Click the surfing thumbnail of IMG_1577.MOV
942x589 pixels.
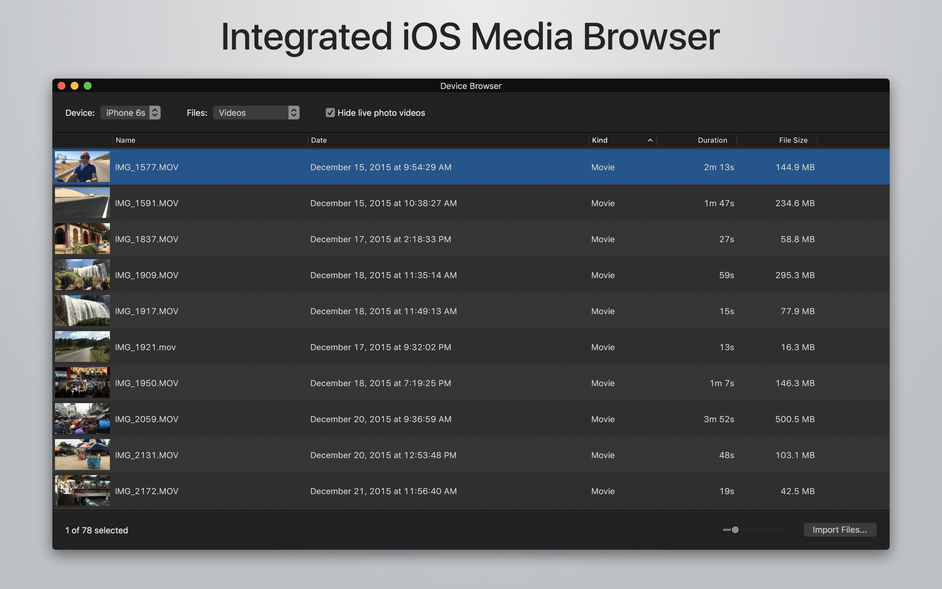click(82, 166)
